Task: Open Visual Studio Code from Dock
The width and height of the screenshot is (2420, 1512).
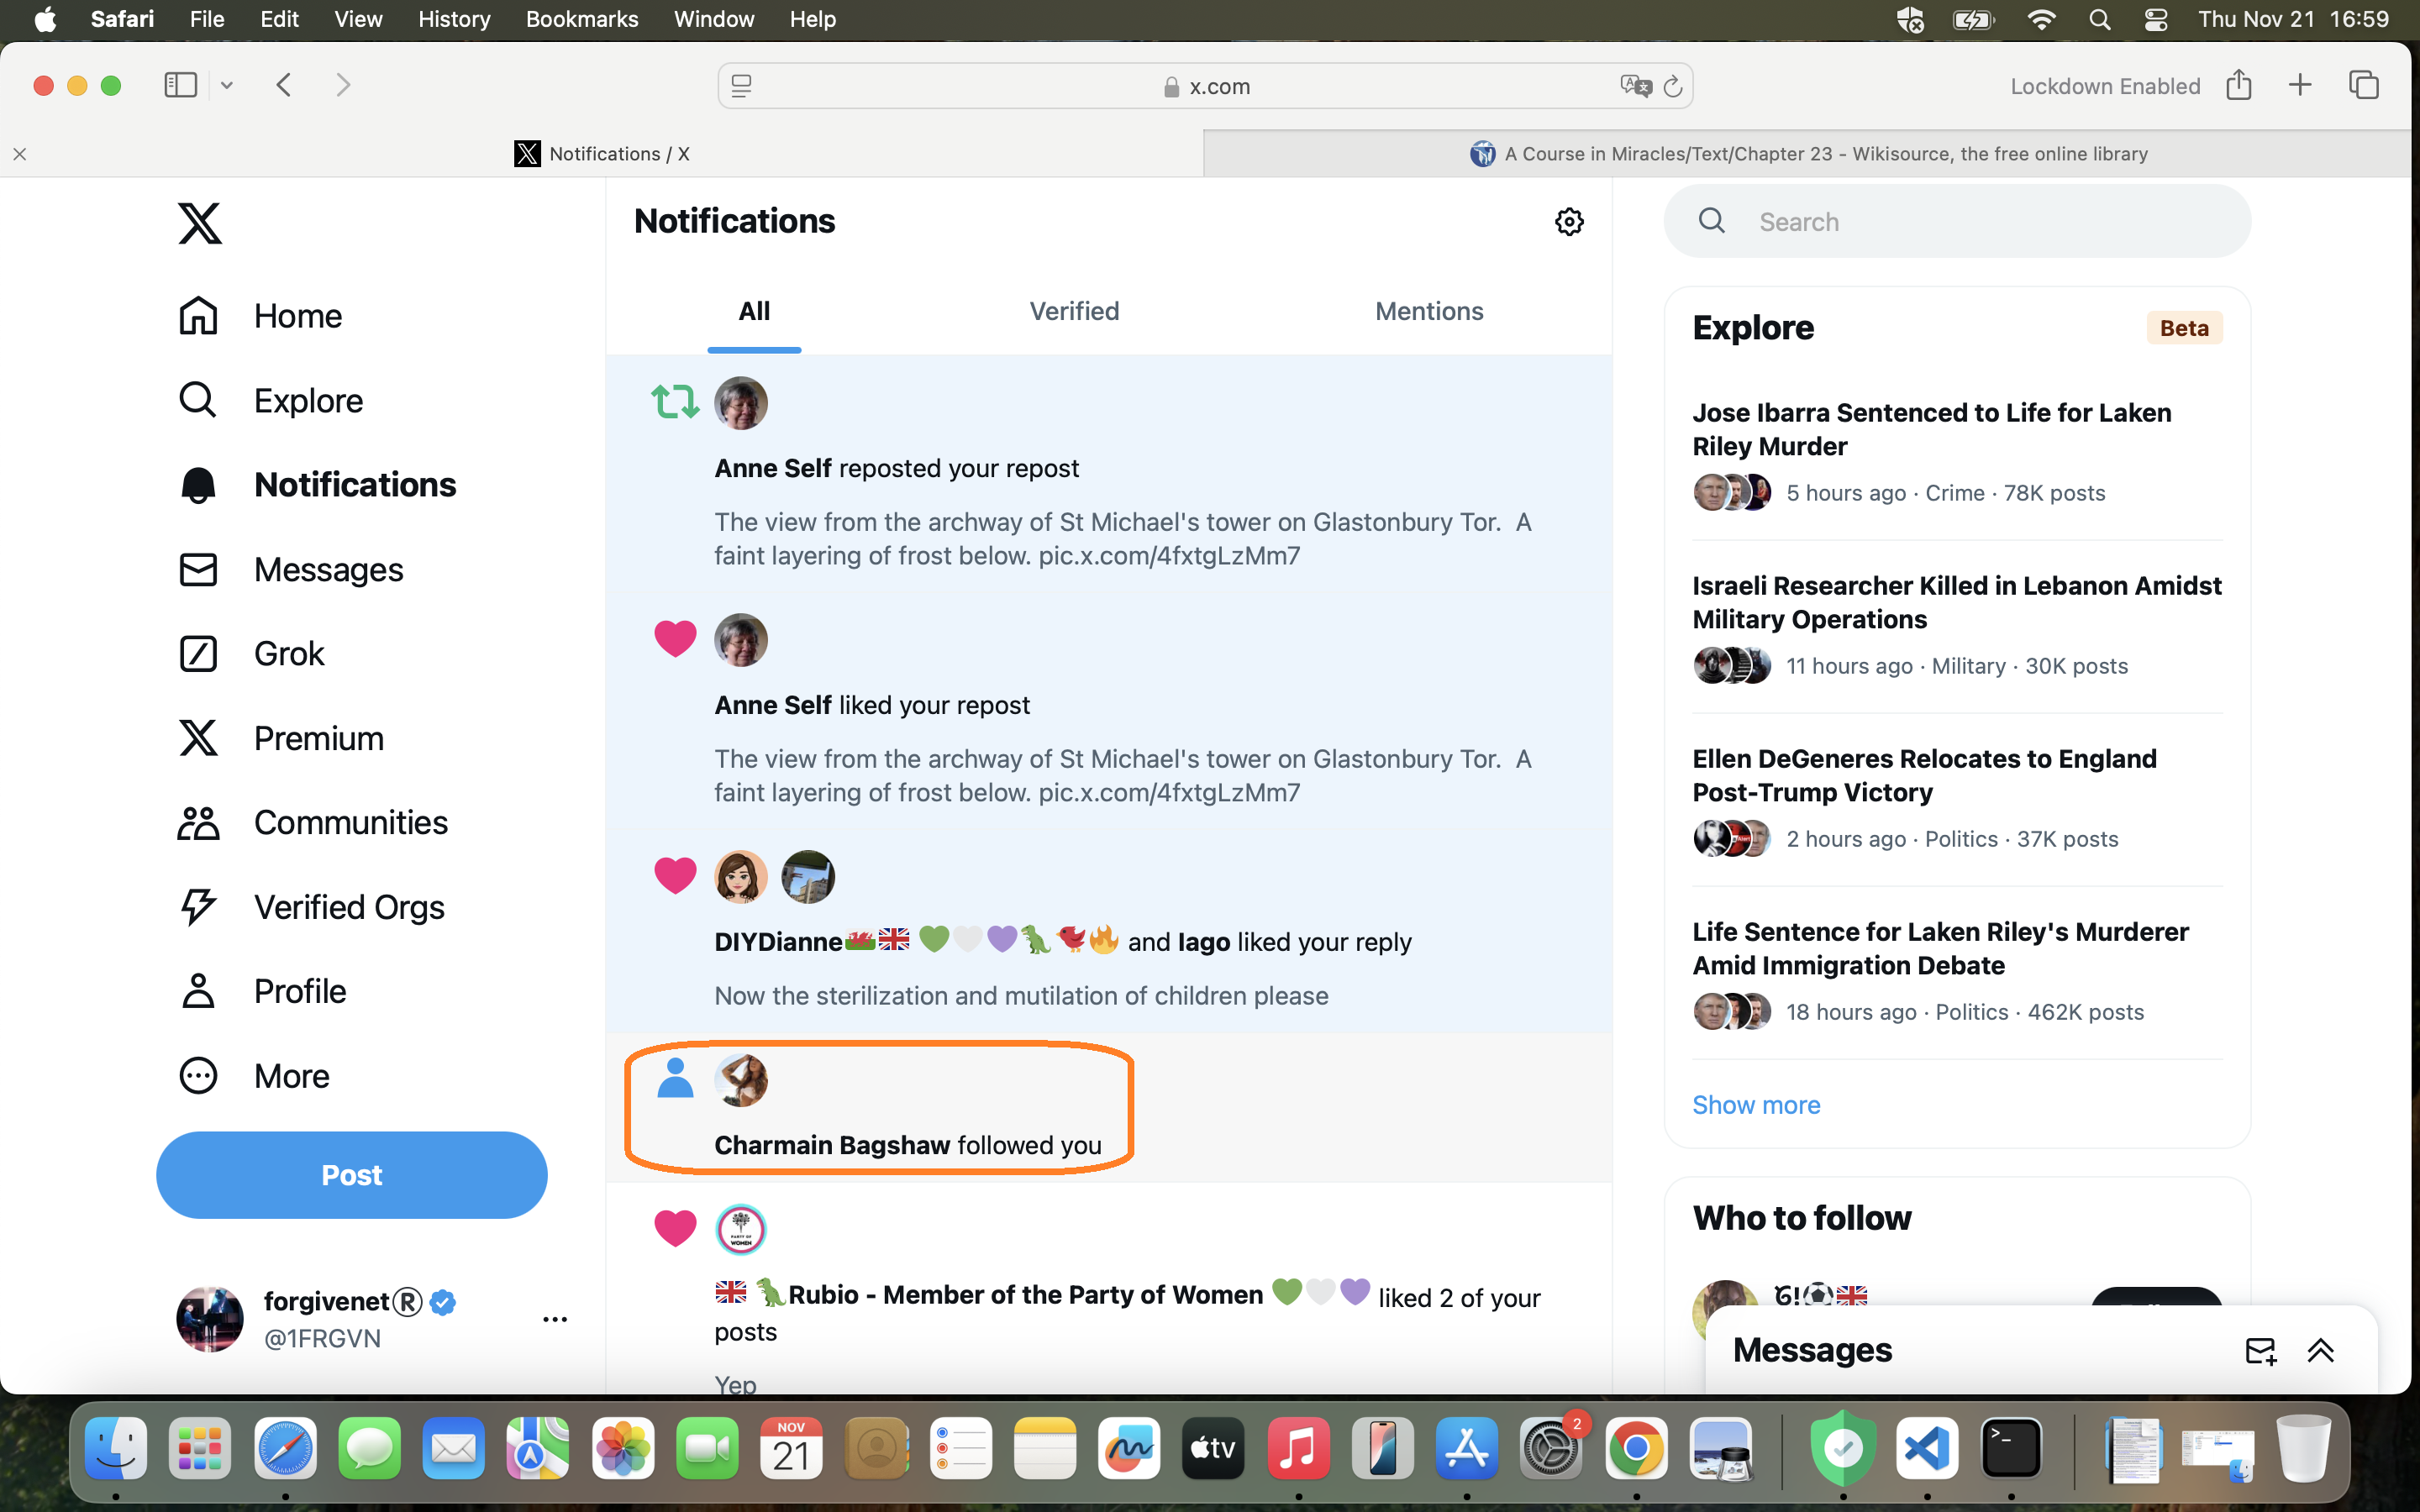Action: (1927, 1448)
